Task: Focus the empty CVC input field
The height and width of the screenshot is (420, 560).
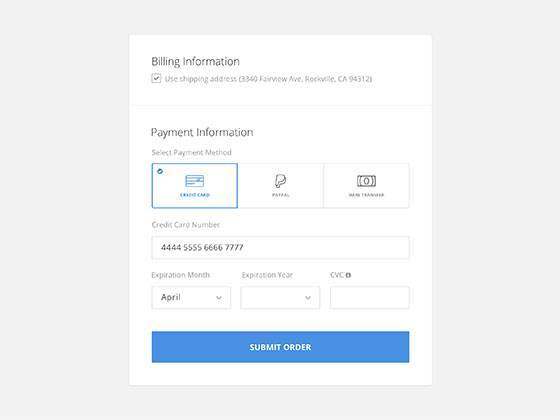Action: [370, 298]
